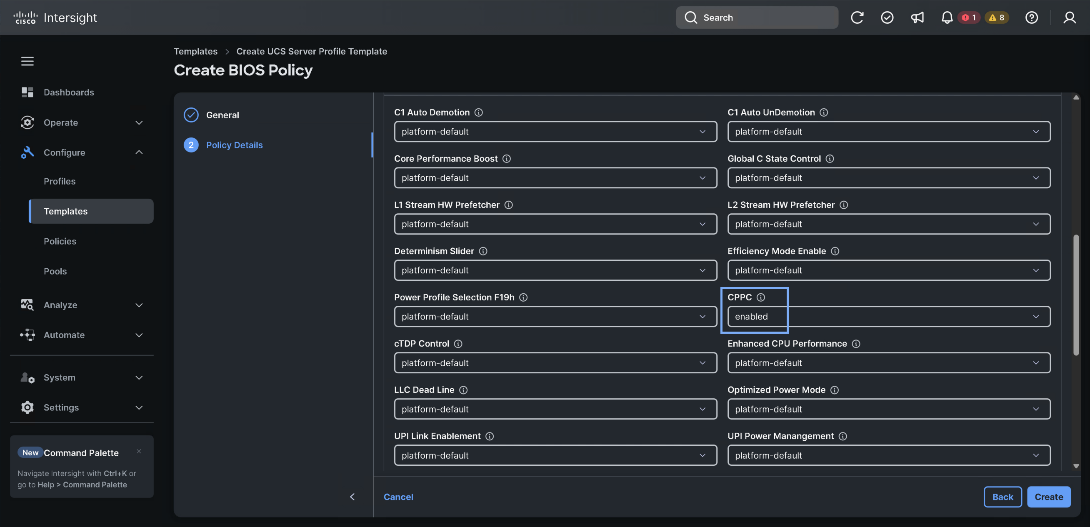Viewport: 1090px width, 527px height.
Task: Open CPPC dropdown set to enabled
Action: [889, 316]
